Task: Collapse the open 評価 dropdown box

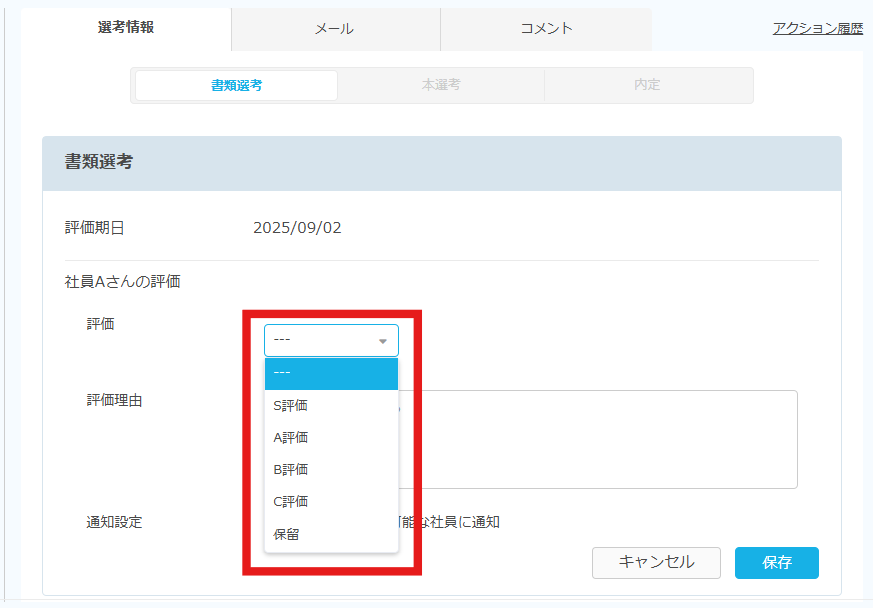Action: point(331,341)
